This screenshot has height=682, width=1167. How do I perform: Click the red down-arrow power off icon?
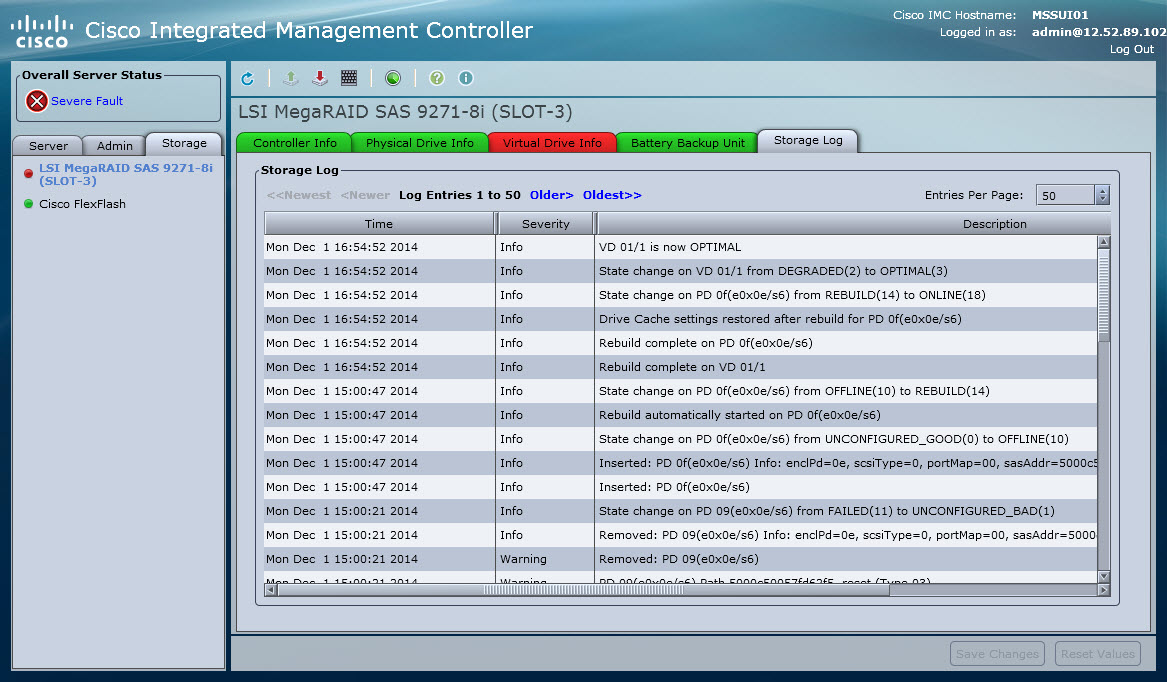(x=320, y=78)
